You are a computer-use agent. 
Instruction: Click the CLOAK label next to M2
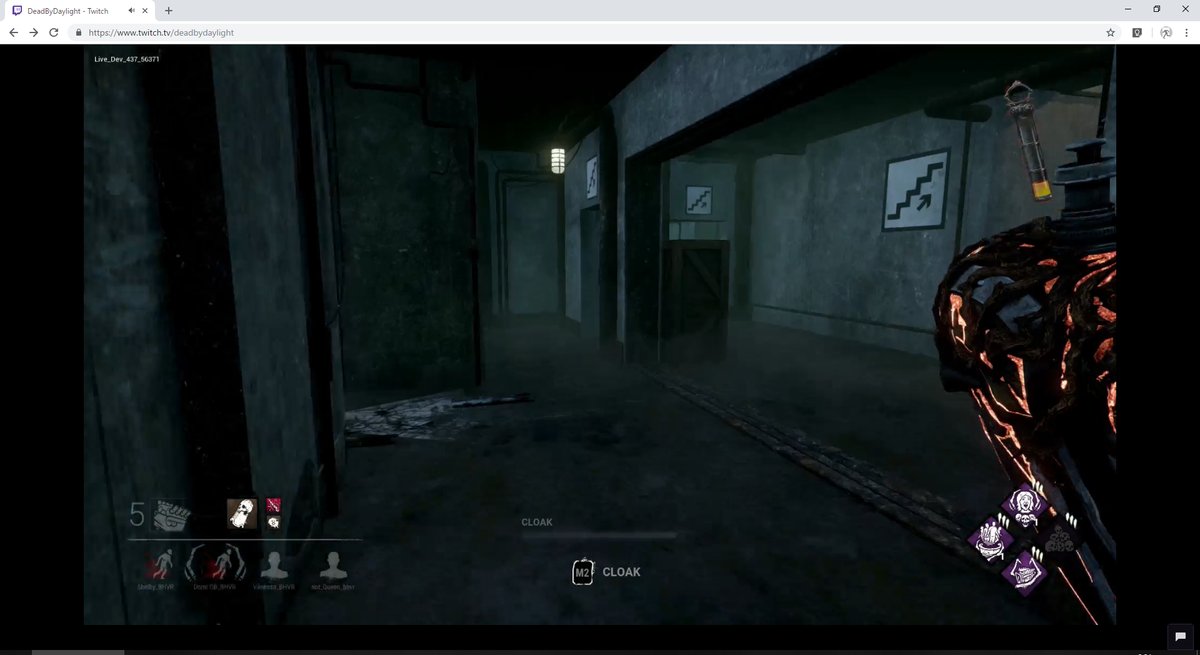[621, 573]
